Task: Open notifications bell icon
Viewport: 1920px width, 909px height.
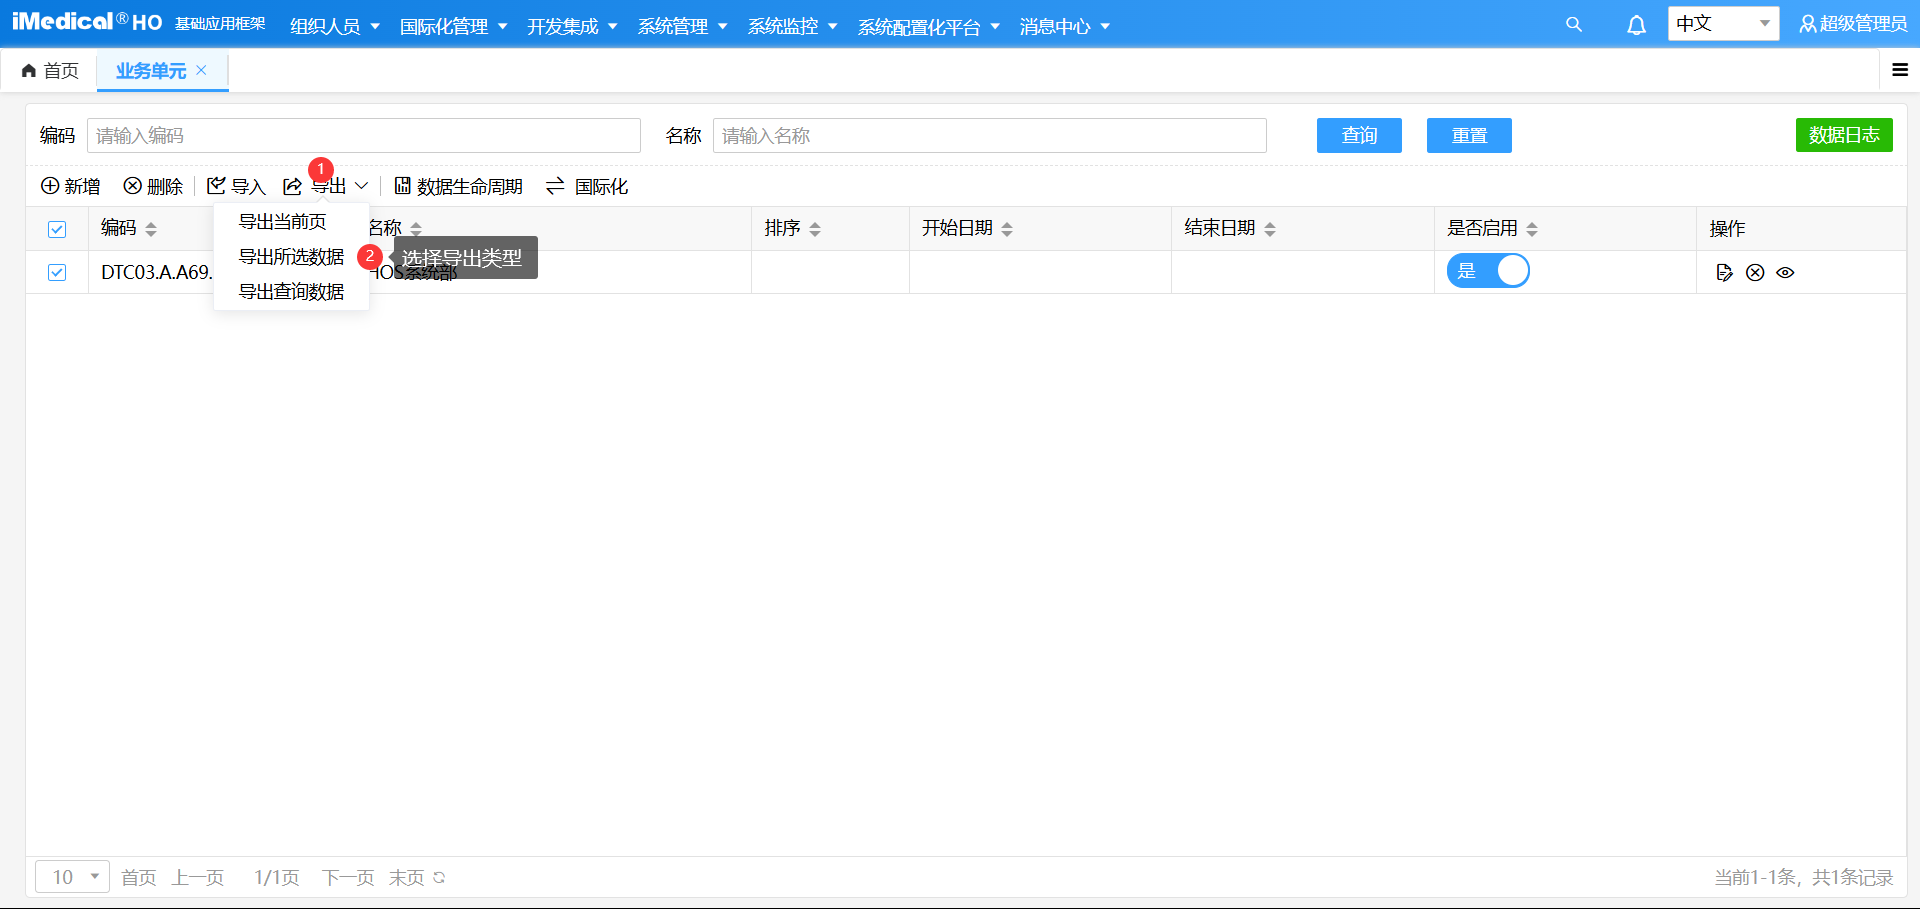Action: click(1636, 25)
